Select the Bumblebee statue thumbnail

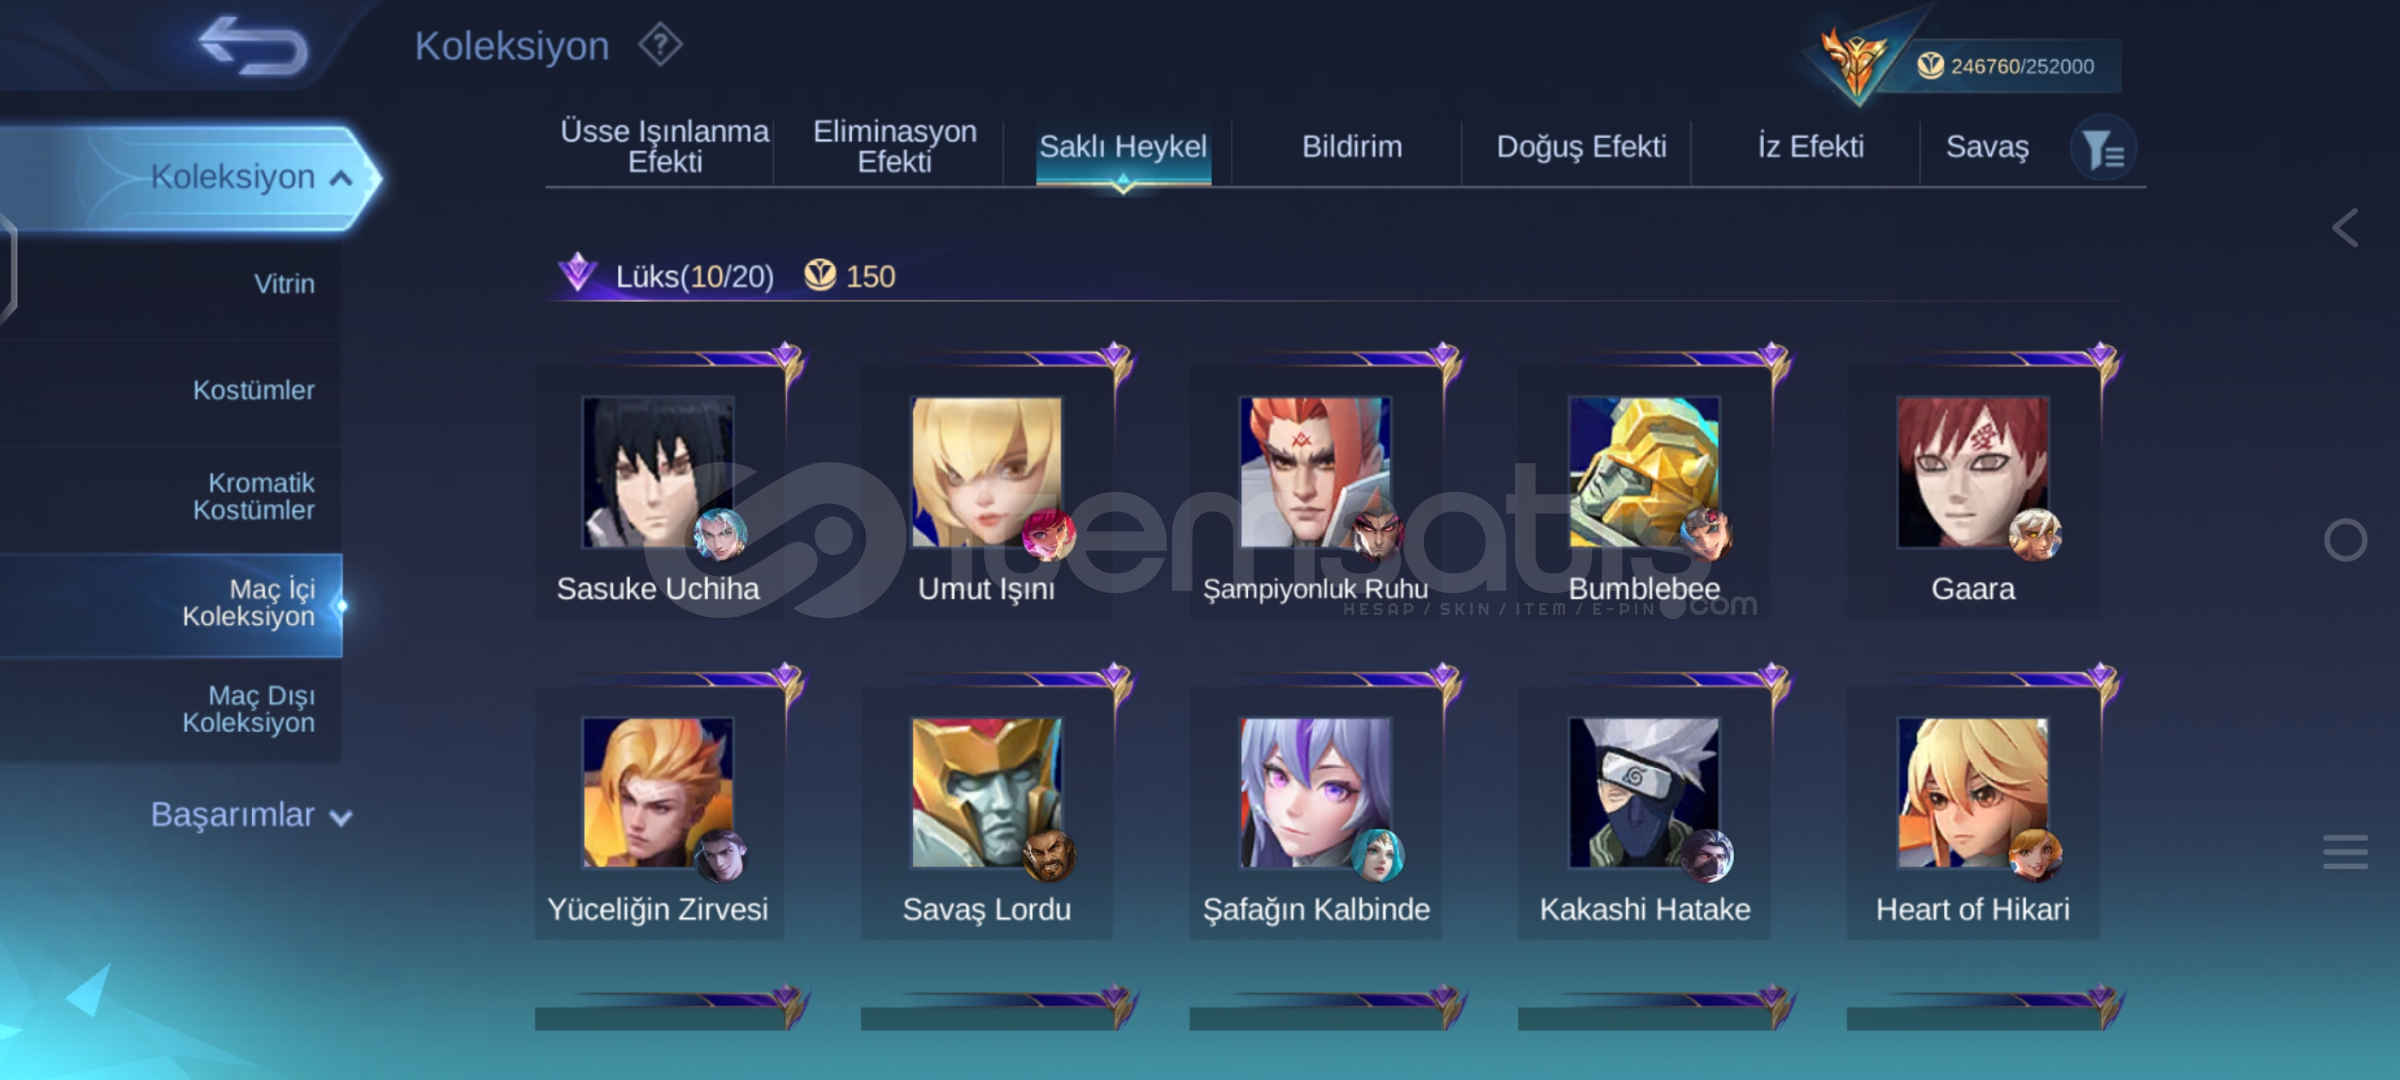point(1645,472)
